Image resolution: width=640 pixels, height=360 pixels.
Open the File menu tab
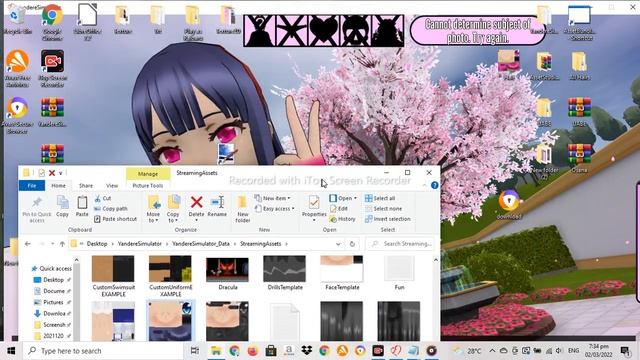click(x=32, y=185)
